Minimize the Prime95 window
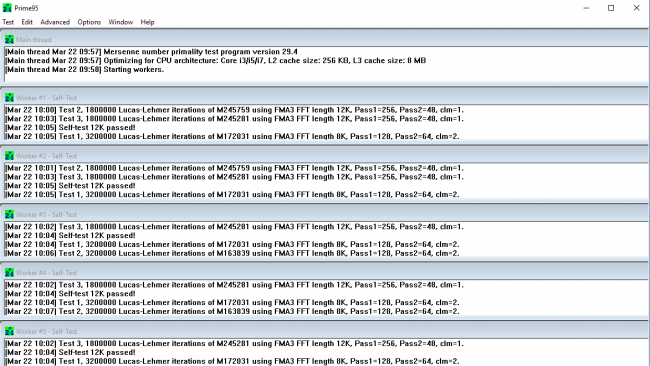The width and height of the screenshot is (650, 366). [586, 8]
